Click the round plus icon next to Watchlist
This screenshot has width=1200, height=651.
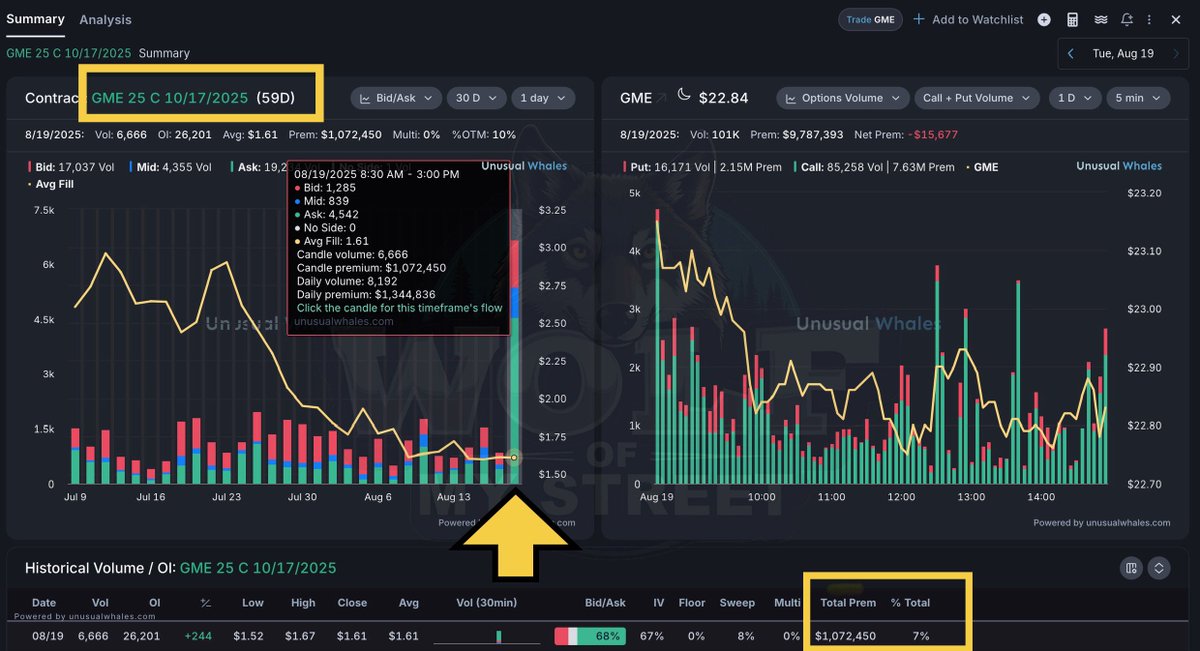click(1044, 20)
